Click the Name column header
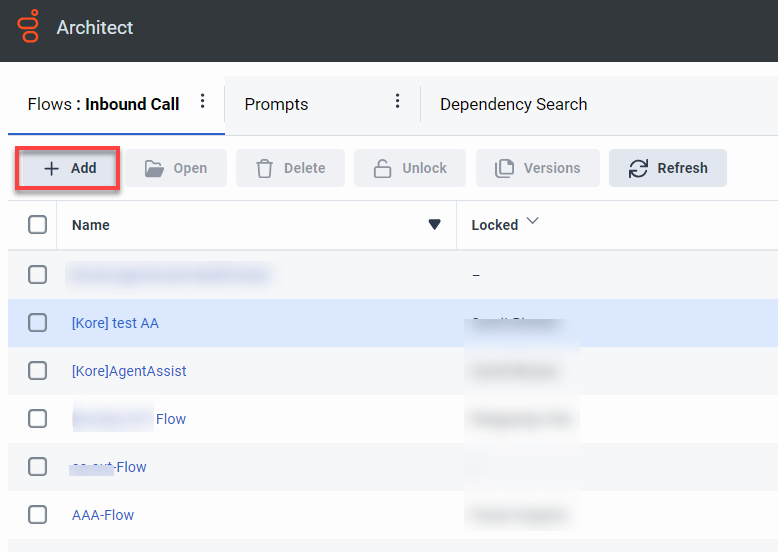 [x=91, y=225]
